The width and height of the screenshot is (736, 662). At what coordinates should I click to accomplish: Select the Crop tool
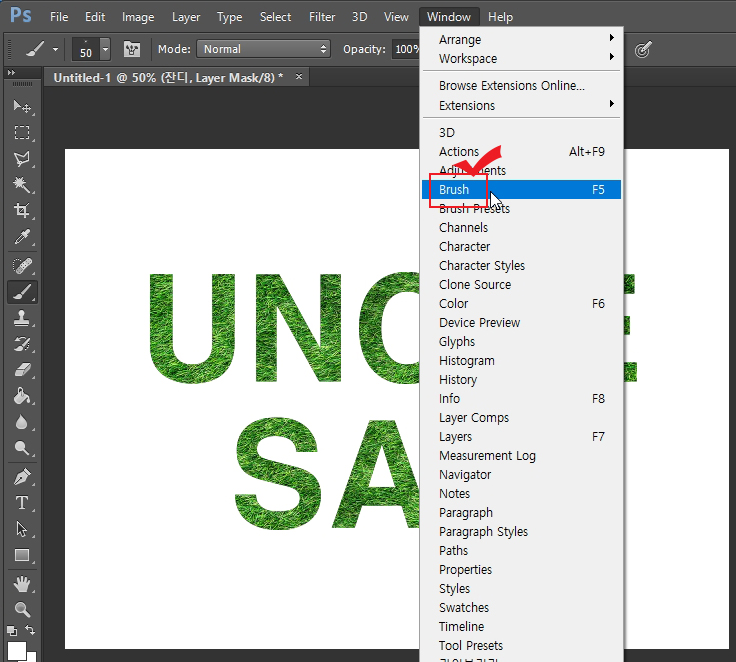coord(22,210)
